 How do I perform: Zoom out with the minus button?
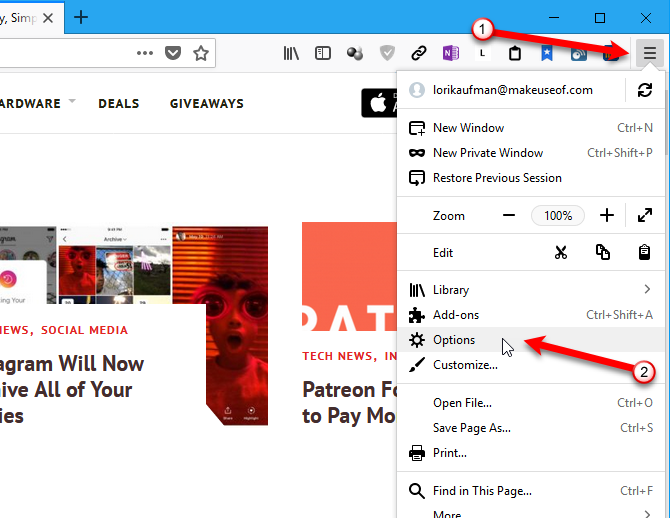tap(509, 215)
